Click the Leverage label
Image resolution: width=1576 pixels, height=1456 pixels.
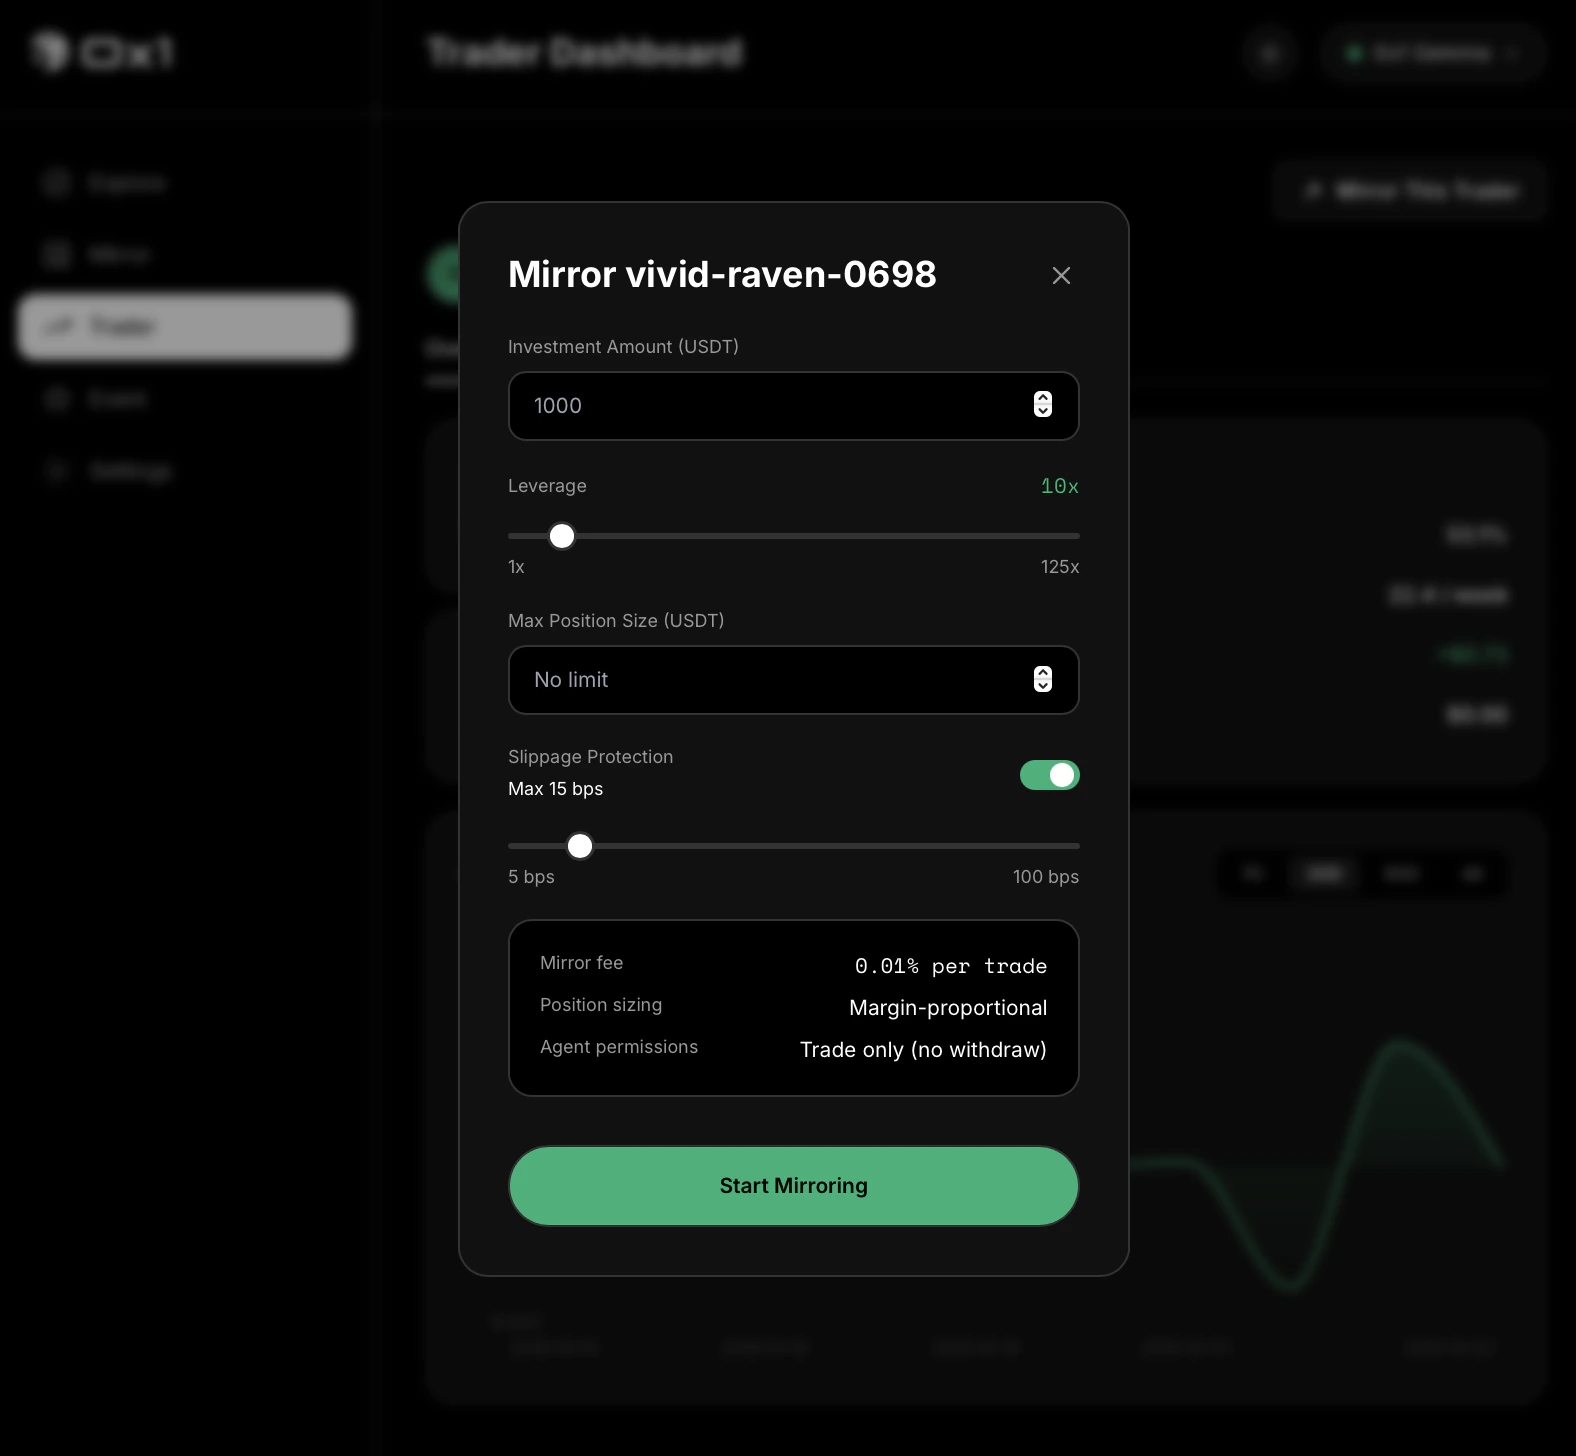(x=547, y=486)
